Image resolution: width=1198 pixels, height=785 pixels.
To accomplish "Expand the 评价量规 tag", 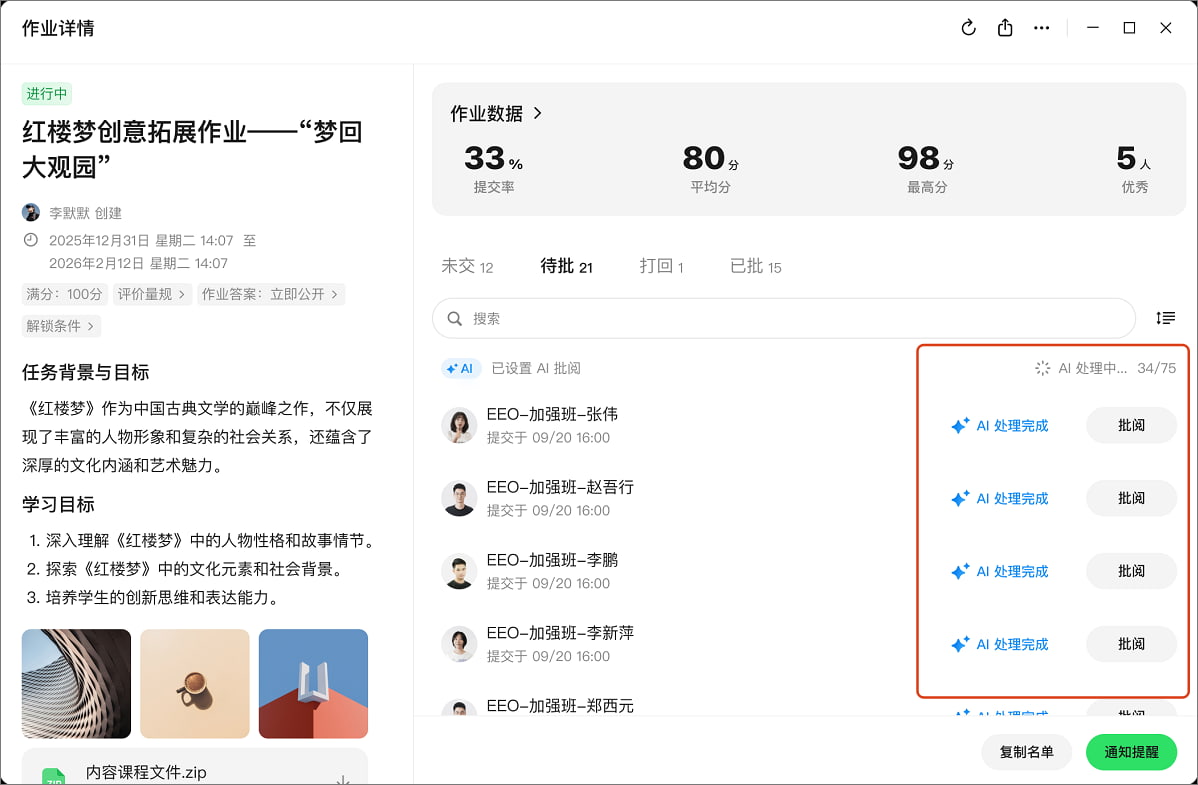I will pyautogui.click(x=152, y=294).
